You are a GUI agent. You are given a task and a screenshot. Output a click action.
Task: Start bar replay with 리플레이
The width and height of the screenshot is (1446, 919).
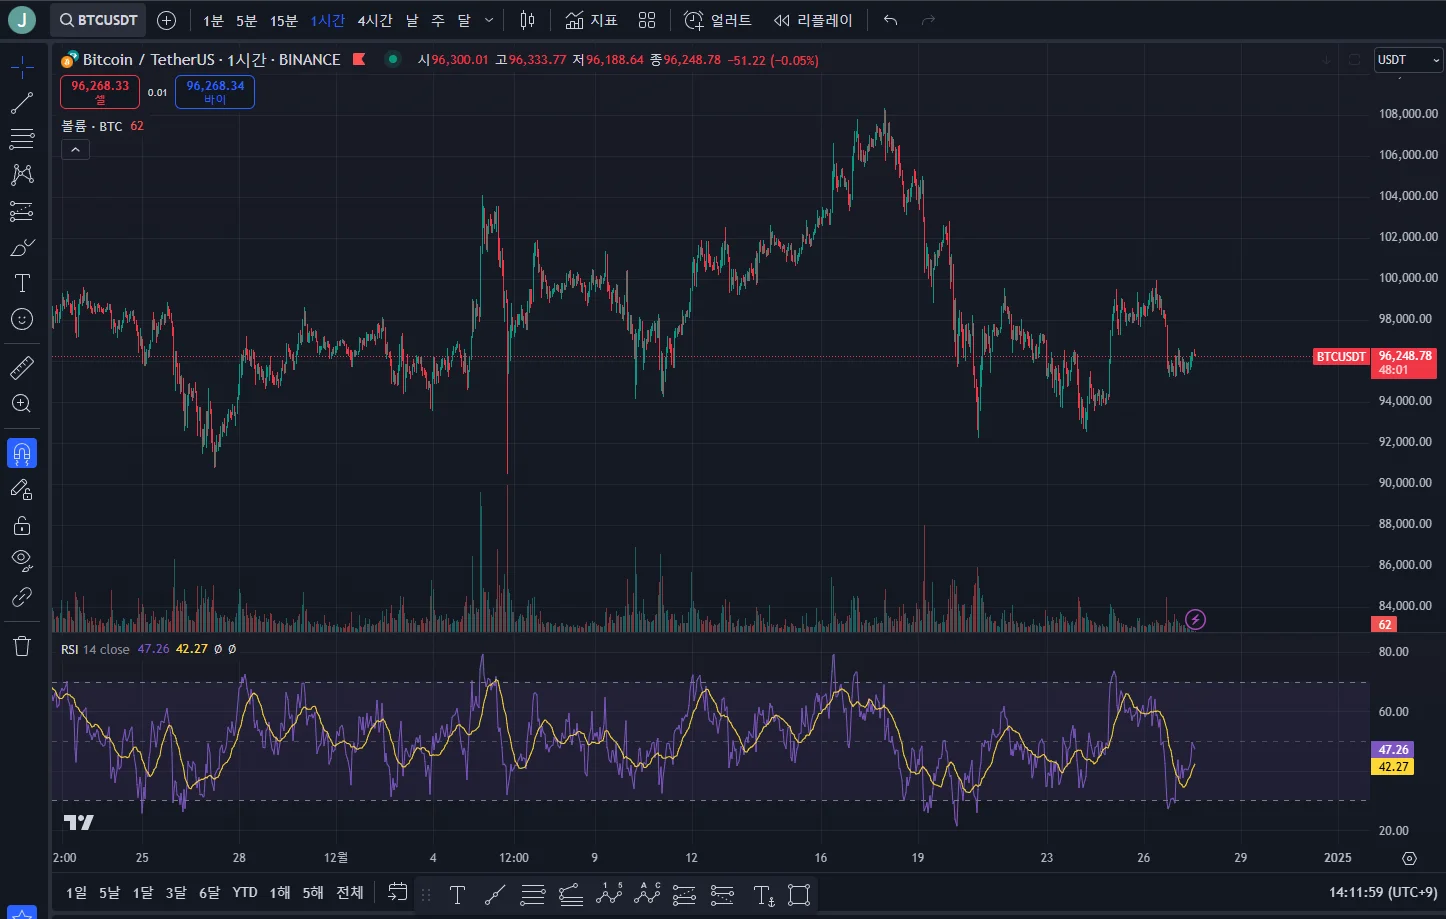813,20
